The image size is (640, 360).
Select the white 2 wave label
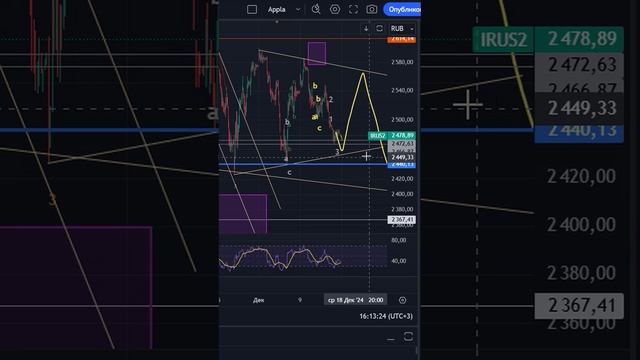point(331,99)
